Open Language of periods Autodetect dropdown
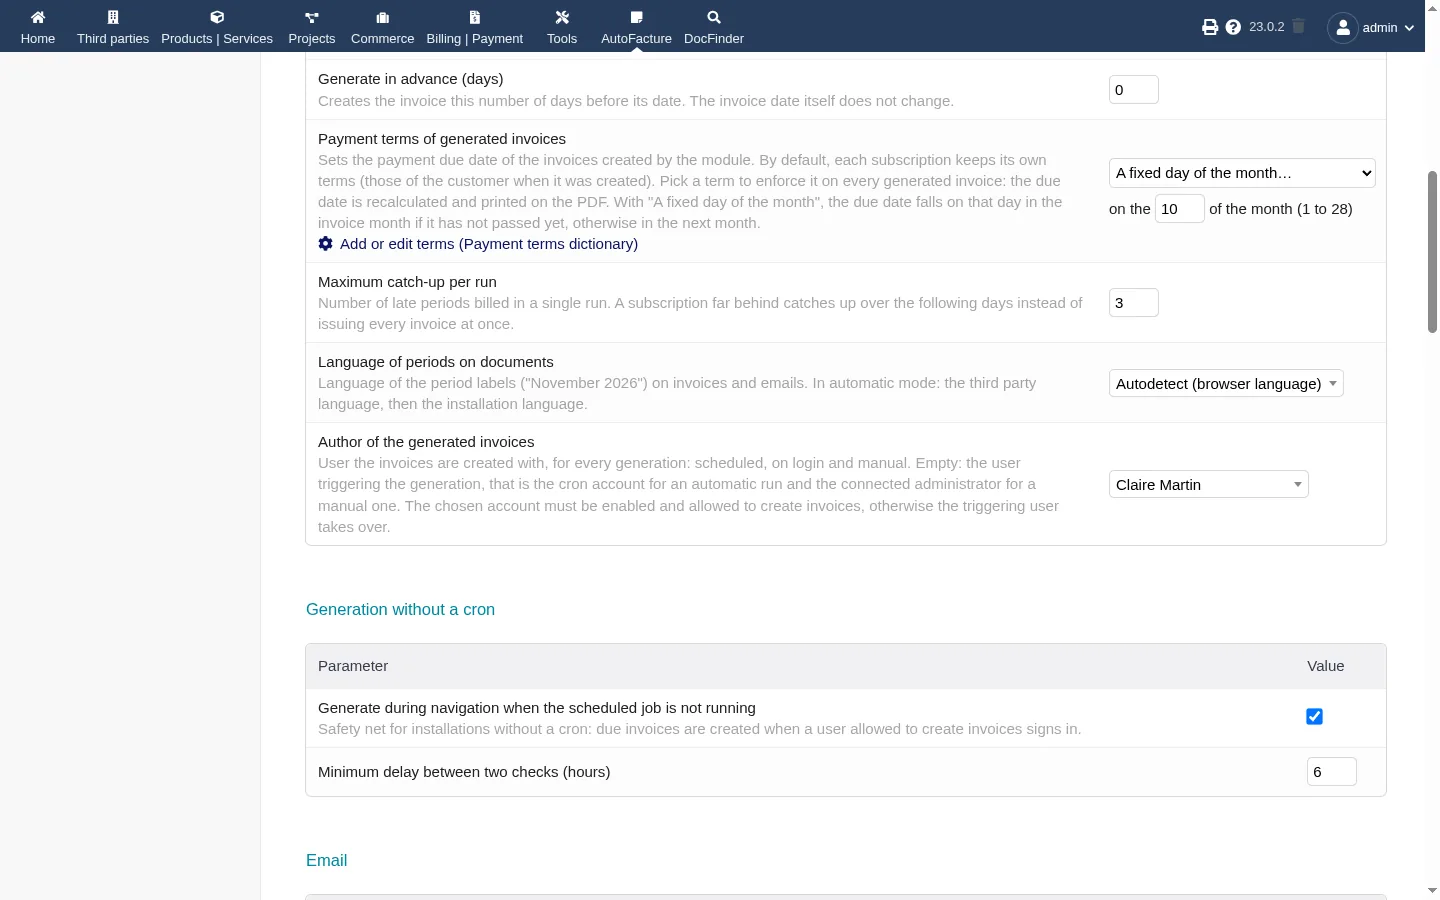Image resolution: width=1440 pixels, height=900 pixels. [1226, 384]
